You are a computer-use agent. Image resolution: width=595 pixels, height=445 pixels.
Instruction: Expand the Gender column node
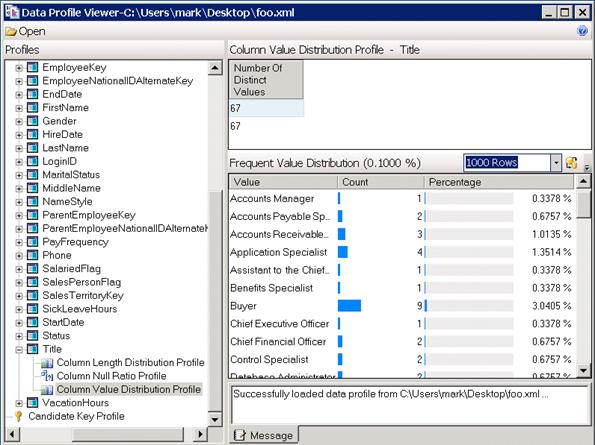click(x=19, y=121)
